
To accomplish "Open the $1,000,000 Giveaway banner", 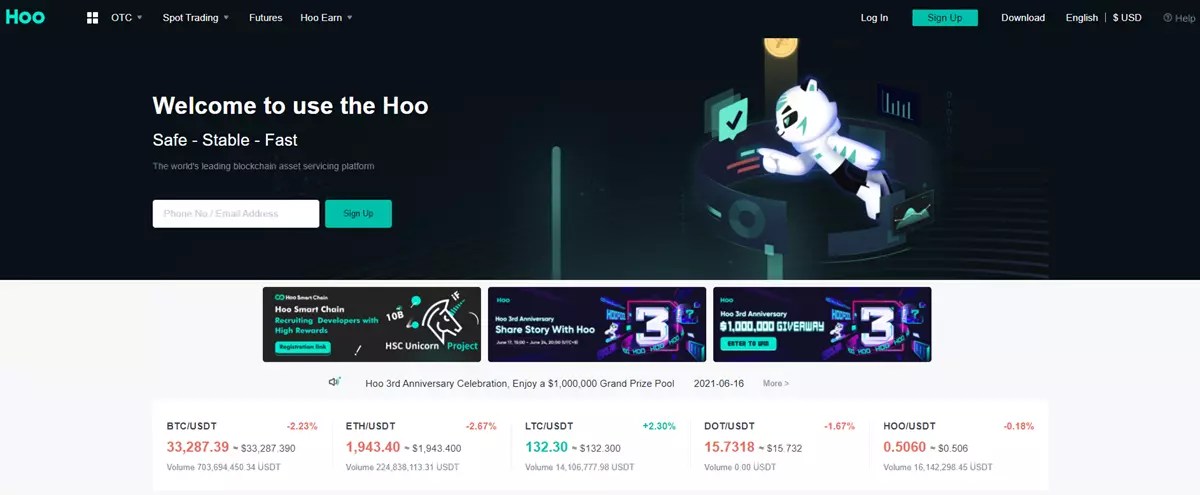I will click(822, 324).
